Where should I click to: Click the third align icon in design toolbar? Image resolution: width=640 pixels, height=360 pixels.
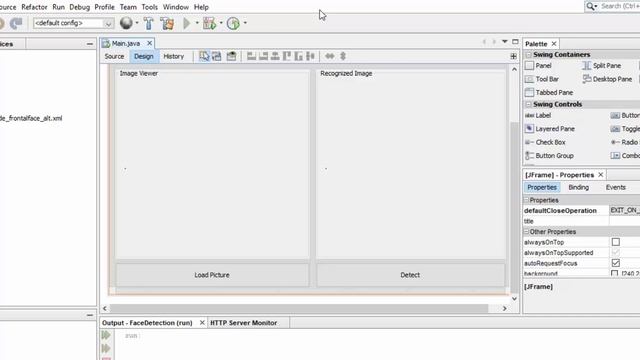tap(275, 56)
